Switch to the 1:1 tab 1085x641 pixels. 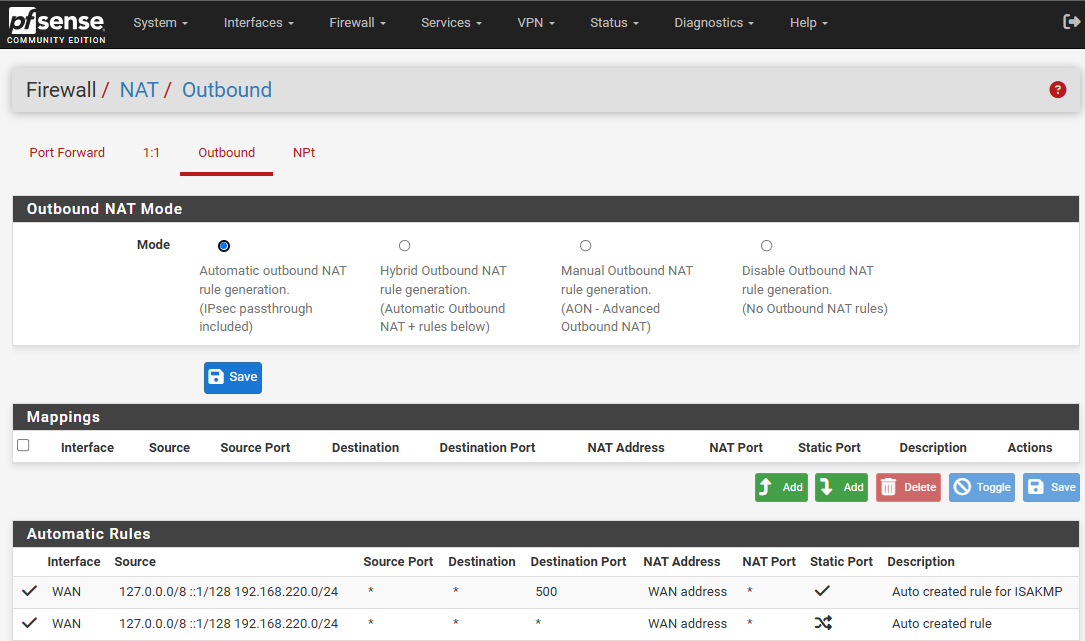pyautogui.click(x=152, y=152)
